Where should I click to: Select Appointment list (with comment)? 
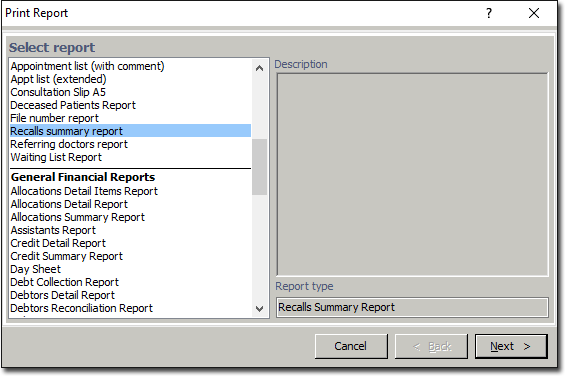[130, 66]
